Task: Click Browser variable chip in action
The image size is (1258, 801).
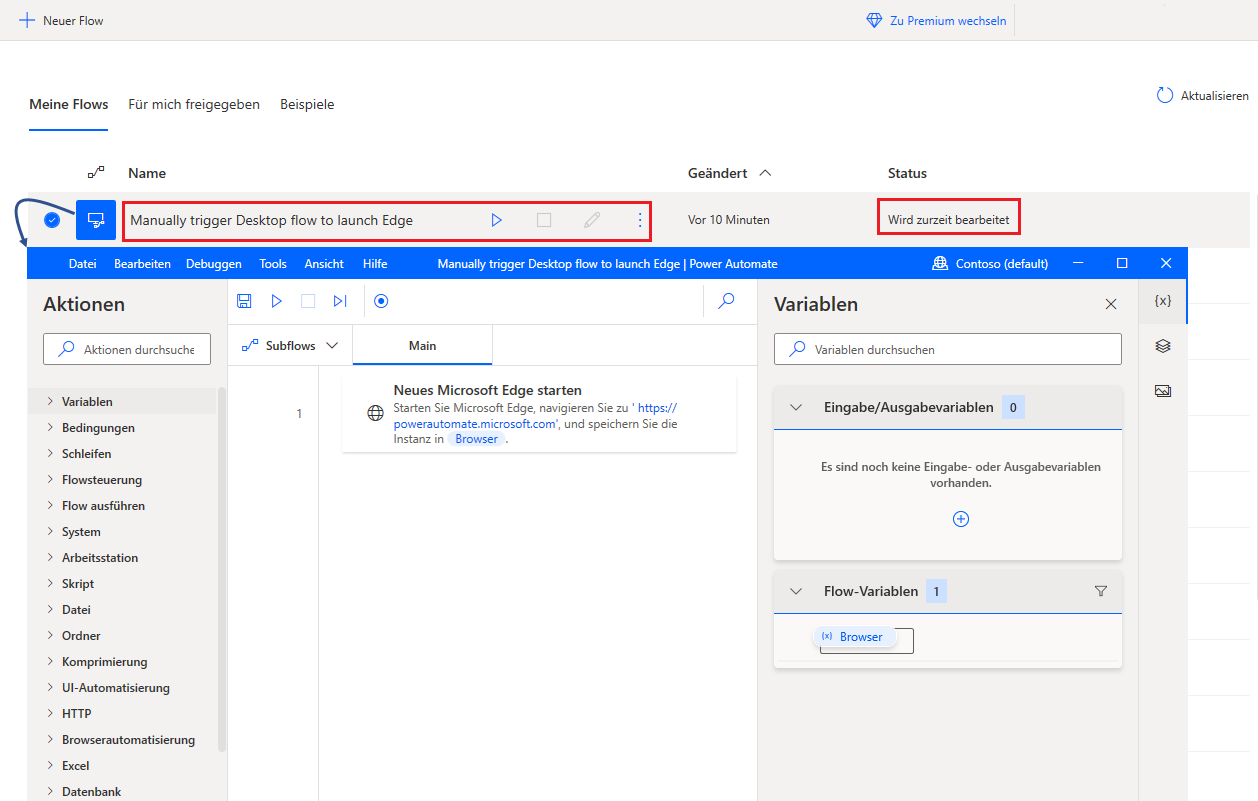Action: (476, 439)
